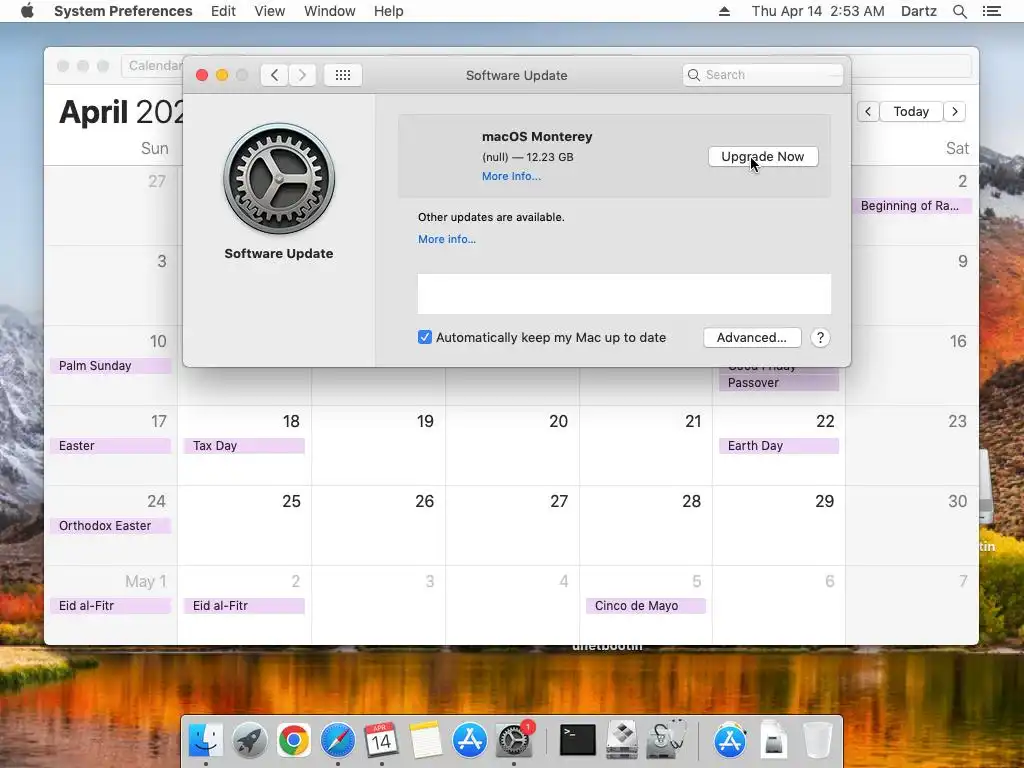Viewport: 1024px width, 768px height.
Task: Select Orthodox Easter event
Action: (x=110, y=526)
